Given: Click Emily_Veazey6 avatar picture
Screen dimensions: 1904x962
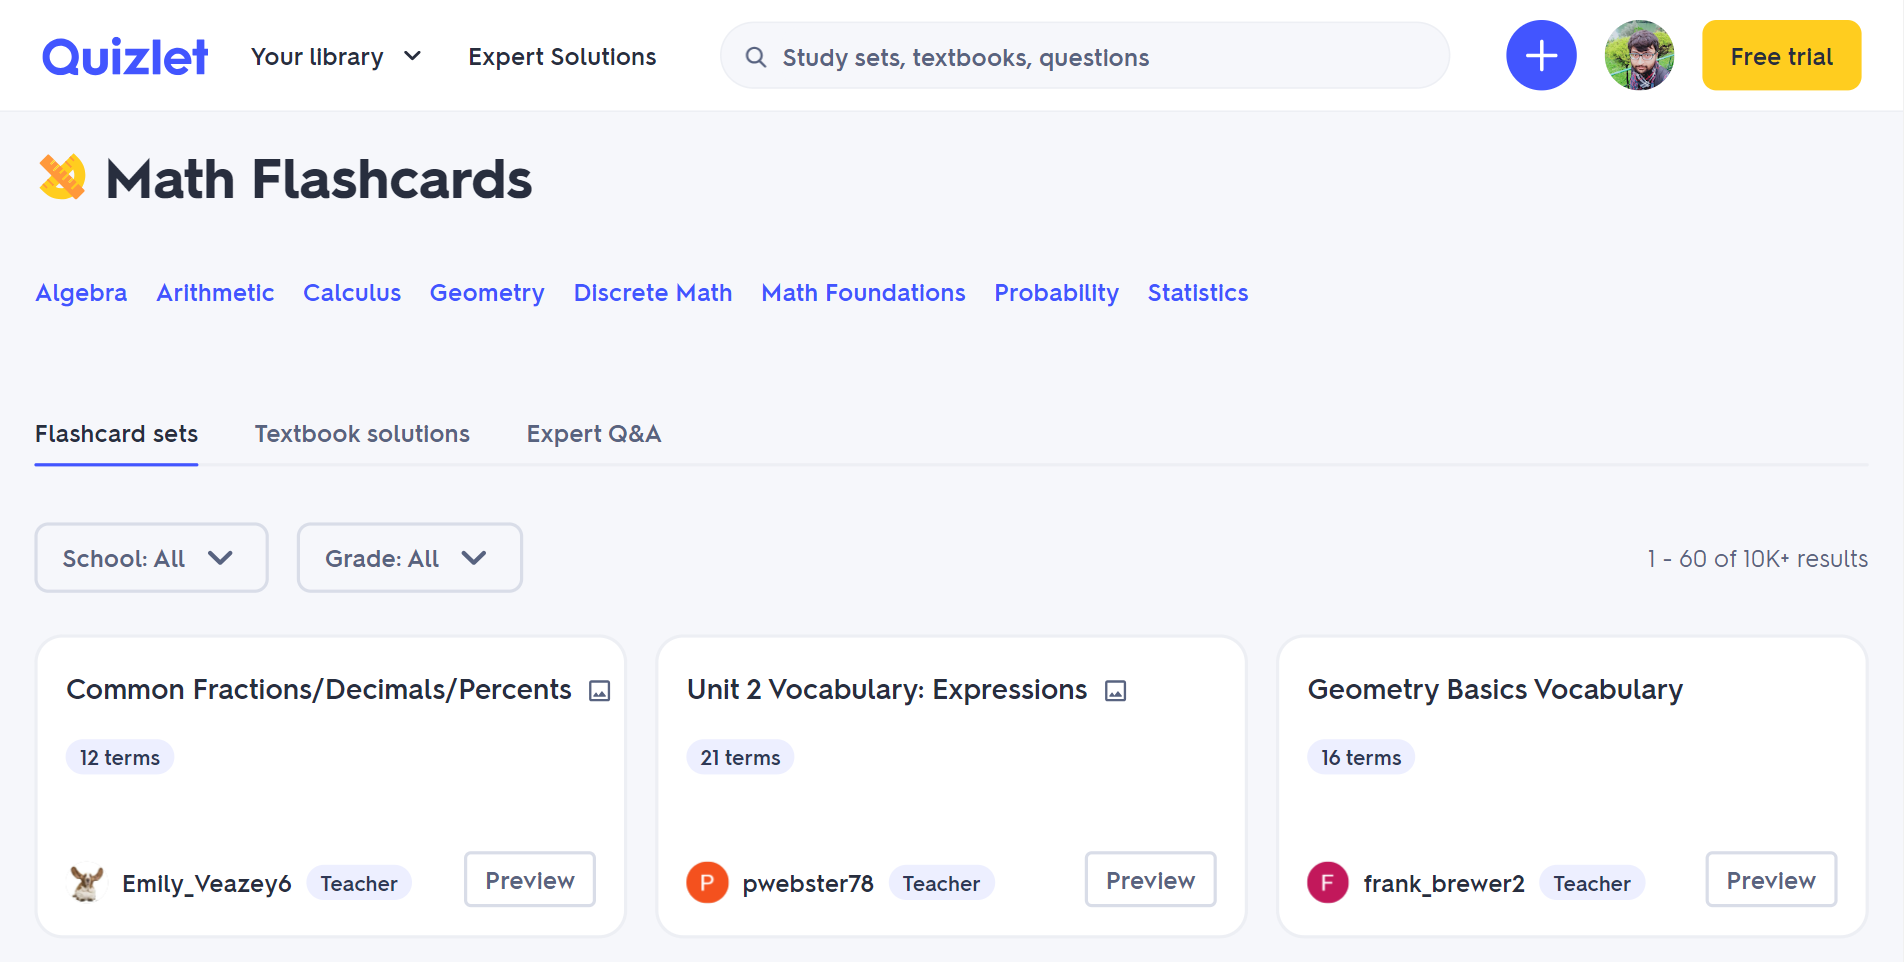Looking at the screenshot, I should 88,883.
